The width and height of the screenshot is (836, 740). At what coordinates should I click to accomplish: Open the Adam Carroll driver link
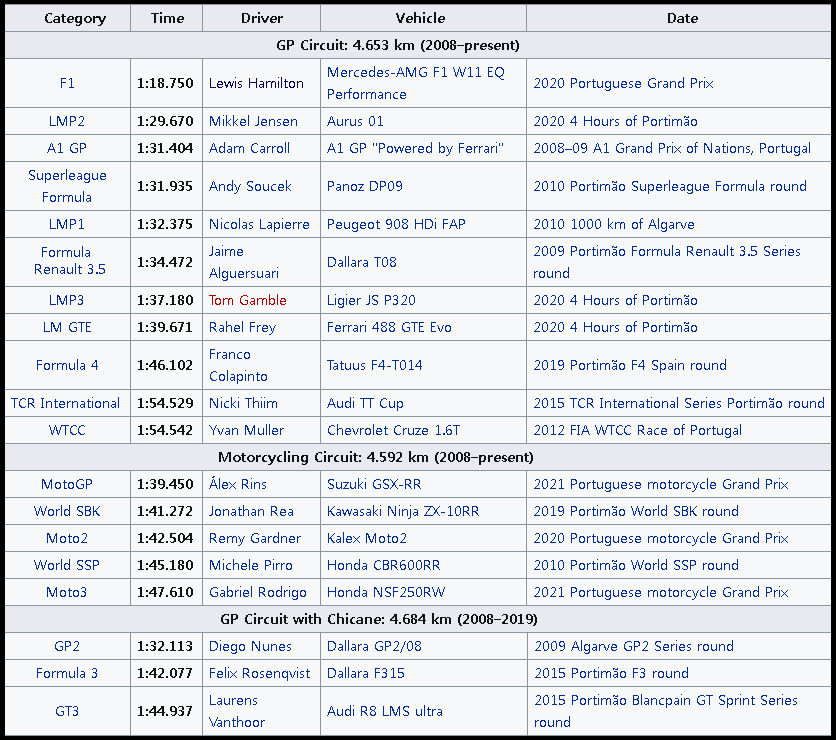pos(249,148)
